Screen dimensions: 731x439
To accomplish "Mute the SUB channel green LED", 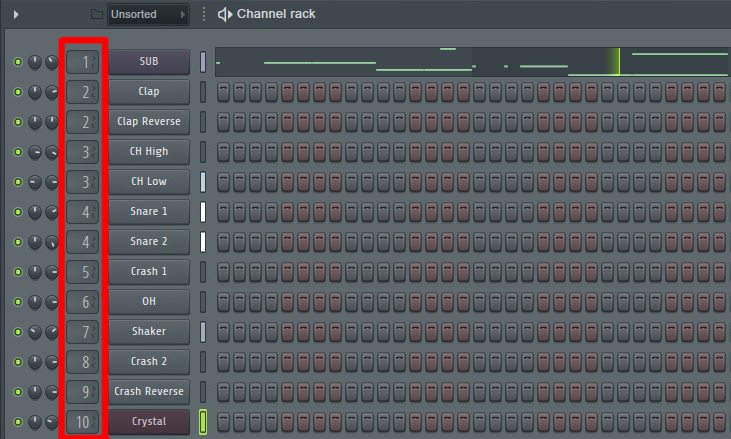I will pos(18,62).
